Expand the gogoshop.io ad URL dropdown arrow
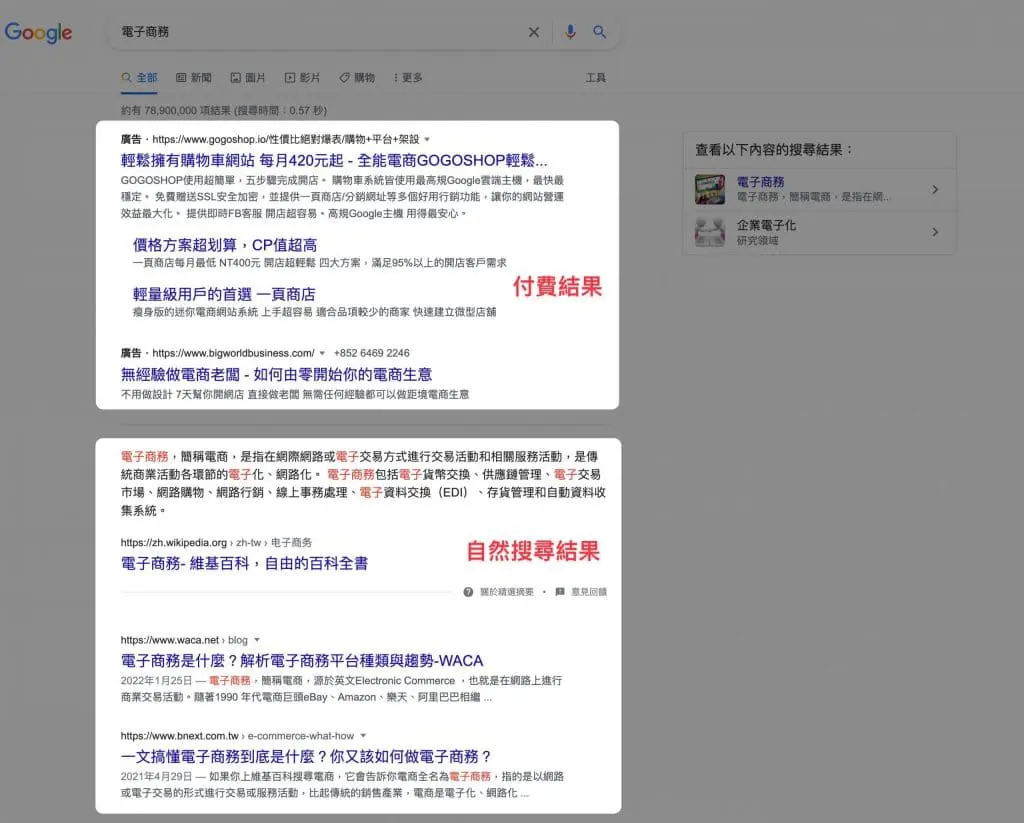Image resolution: width=1024 pixels, height=823 pixels. (x=427, y=139)
